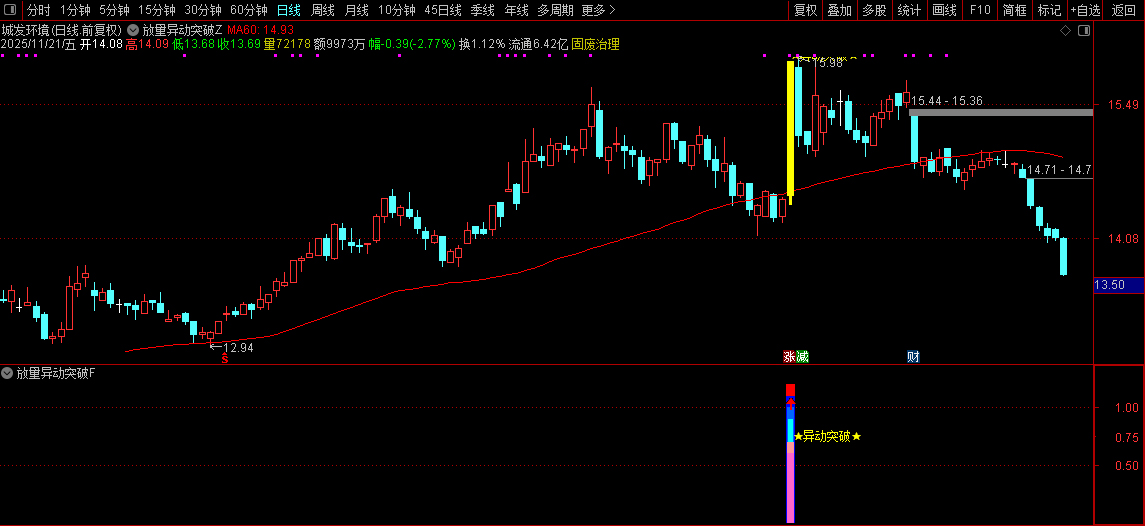Screen dimensions: 1145x526
Task: Click the 流通6.42亿 float value
Action: [x=538, y=44]
